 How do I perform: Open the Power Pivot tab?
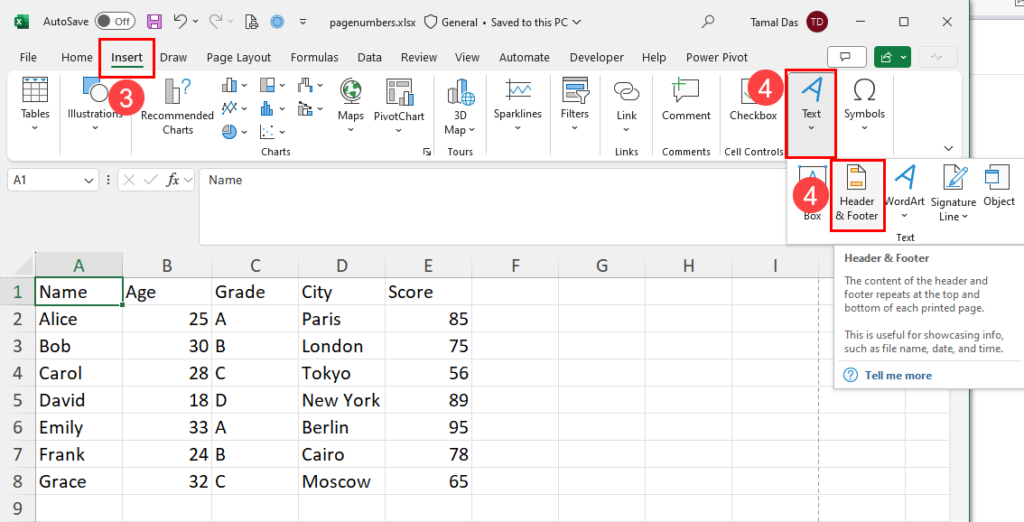click(x=716, y=57)
